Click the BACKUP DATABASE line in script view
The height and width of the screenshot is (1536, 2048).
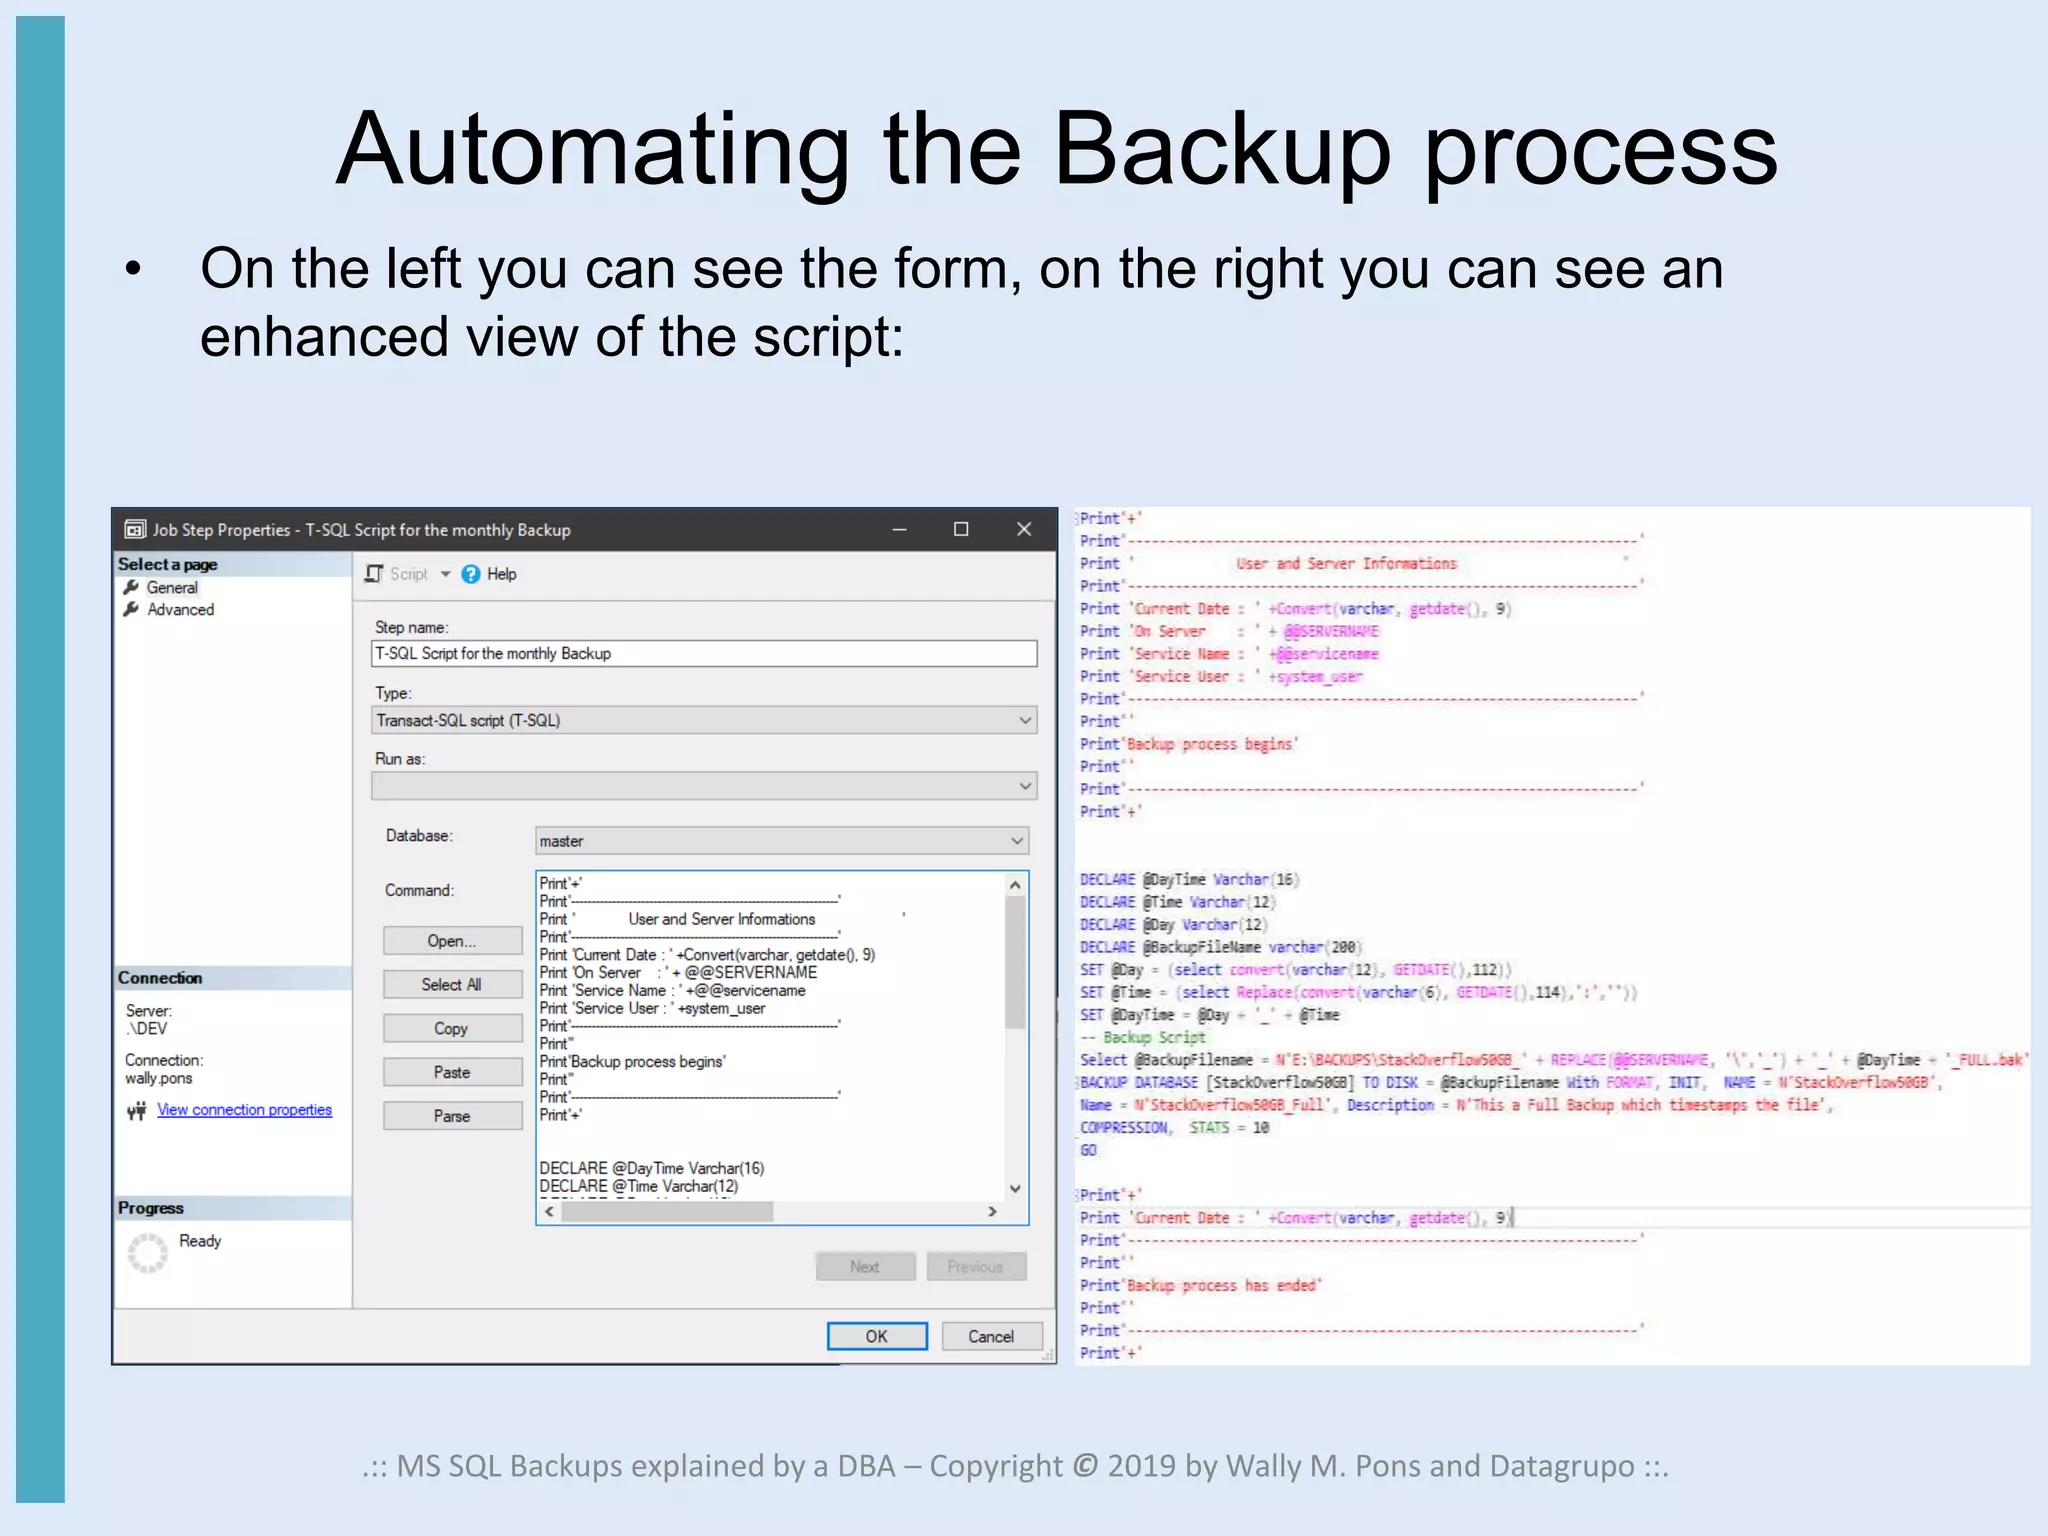[1511, 1083]
